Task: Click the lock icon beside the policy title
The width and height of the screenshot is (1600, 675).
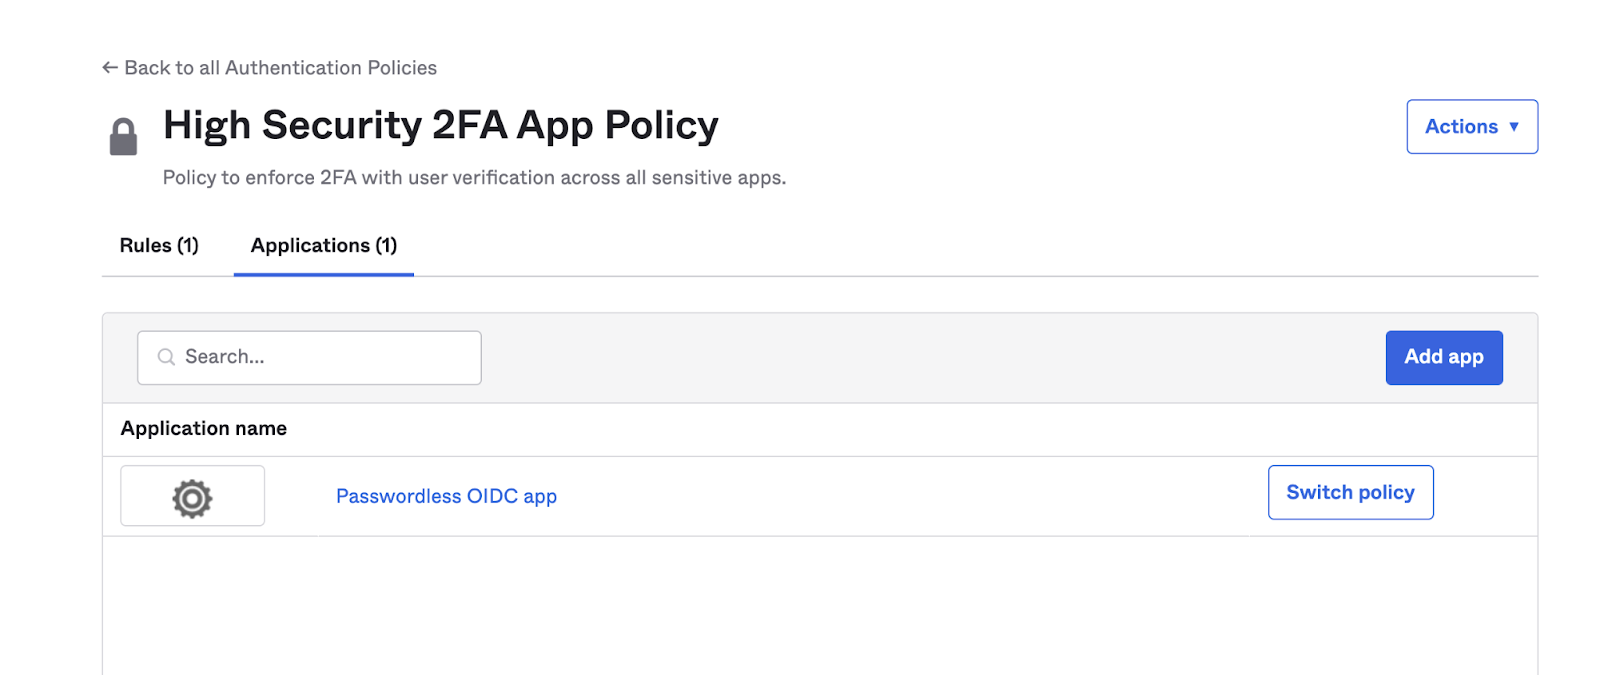Action: pyautogui.click(x=124, y=135)
